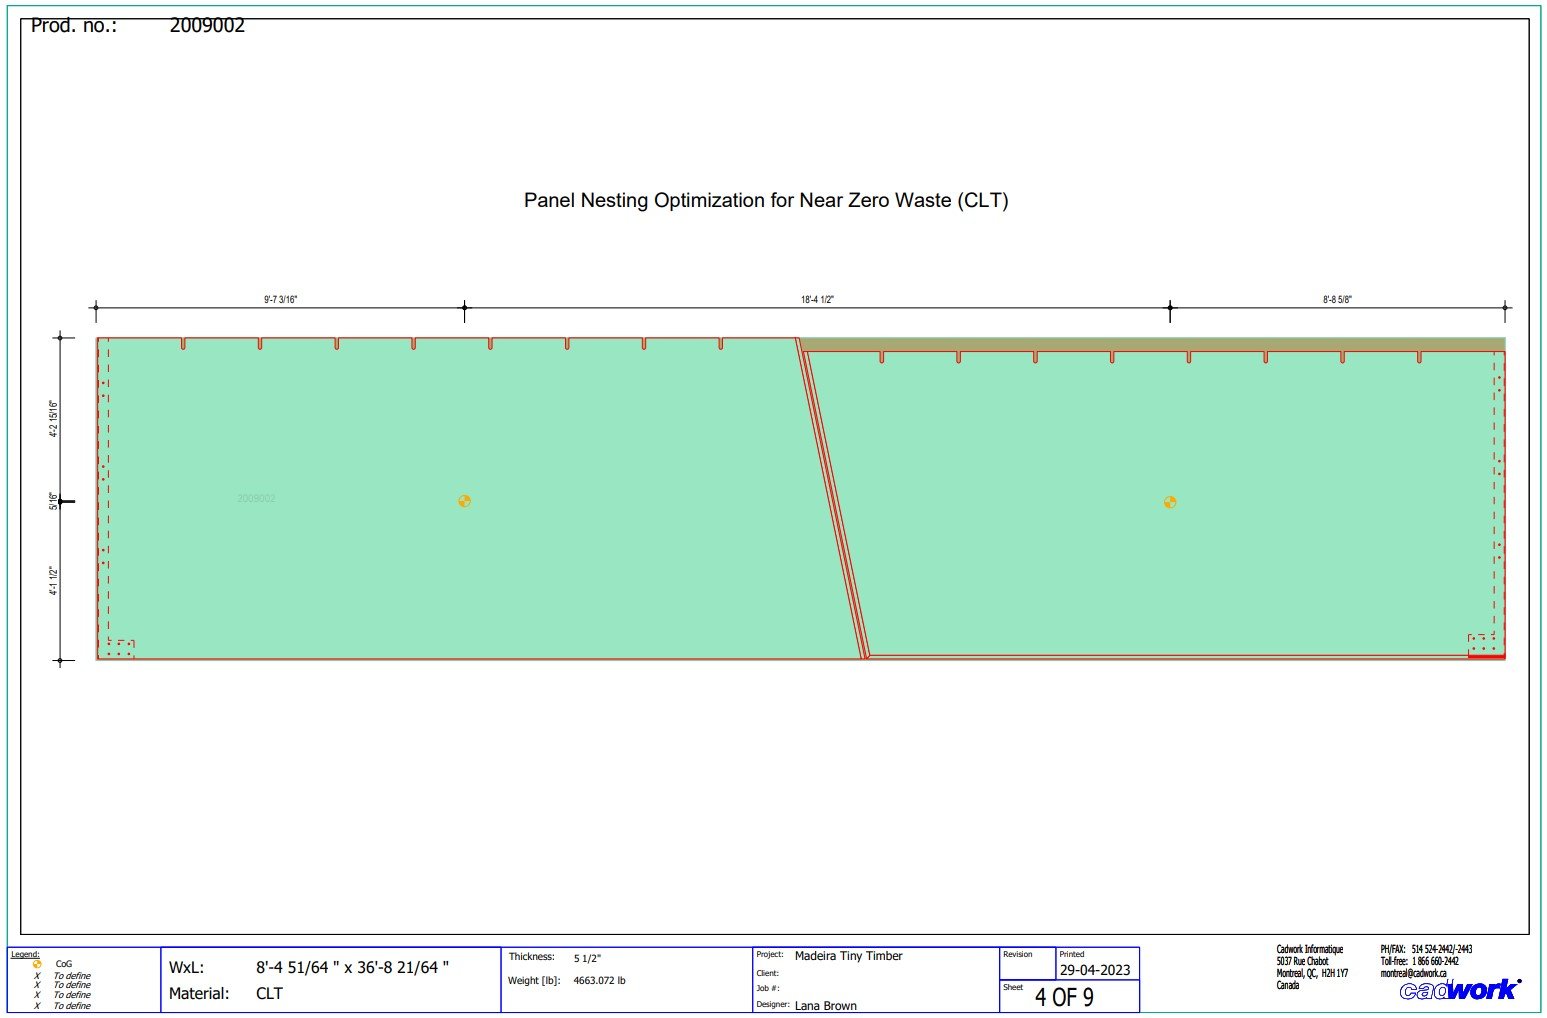Viewport: 1547px width, 1018px height.
Task: Click the cadwork logo
Action: coord(1460,989)
